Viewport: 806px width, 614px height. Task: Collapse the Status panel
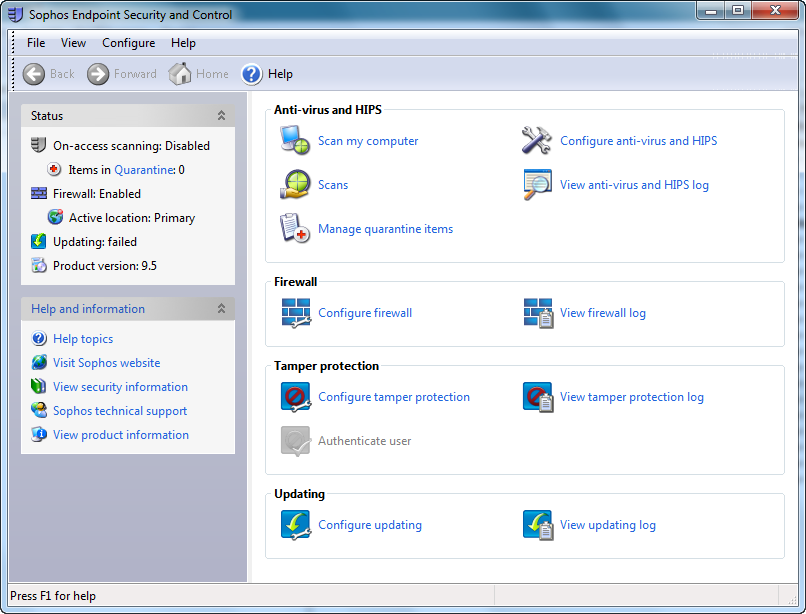point(221,116)
